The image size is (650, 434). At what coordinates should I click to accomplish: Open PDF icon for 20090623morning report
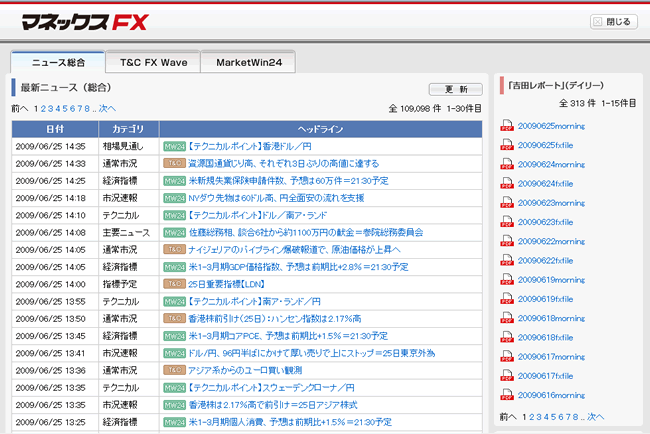[507, 203]
